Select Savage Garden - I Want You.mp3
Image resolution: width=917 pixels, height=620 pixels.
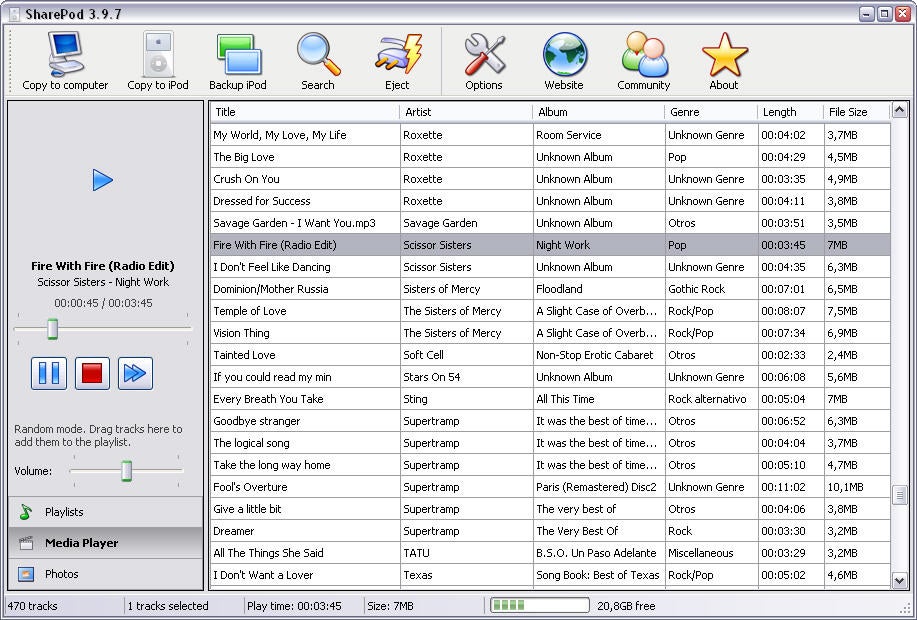(x=550, y=223)
